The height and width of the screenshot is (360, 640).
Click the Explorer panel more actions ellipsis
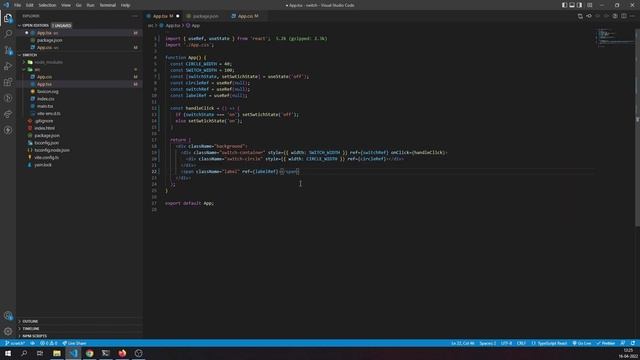pyautogui.click(x=135, y=16)
